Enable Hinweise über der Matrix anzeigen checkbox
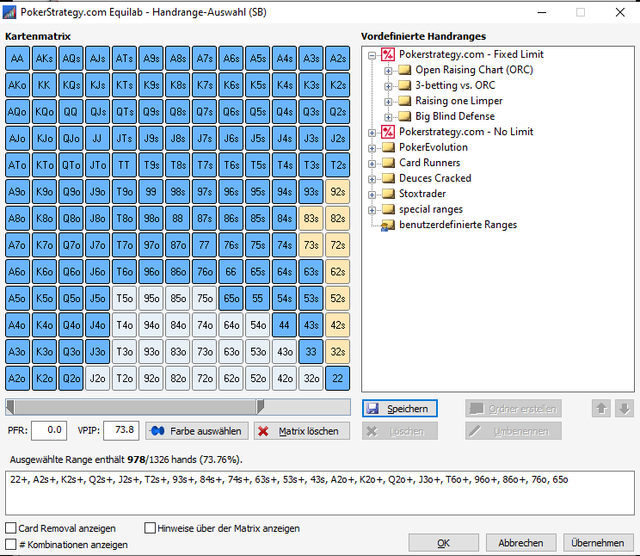Viewport: 640px width, 556px height. pos(150,528)
